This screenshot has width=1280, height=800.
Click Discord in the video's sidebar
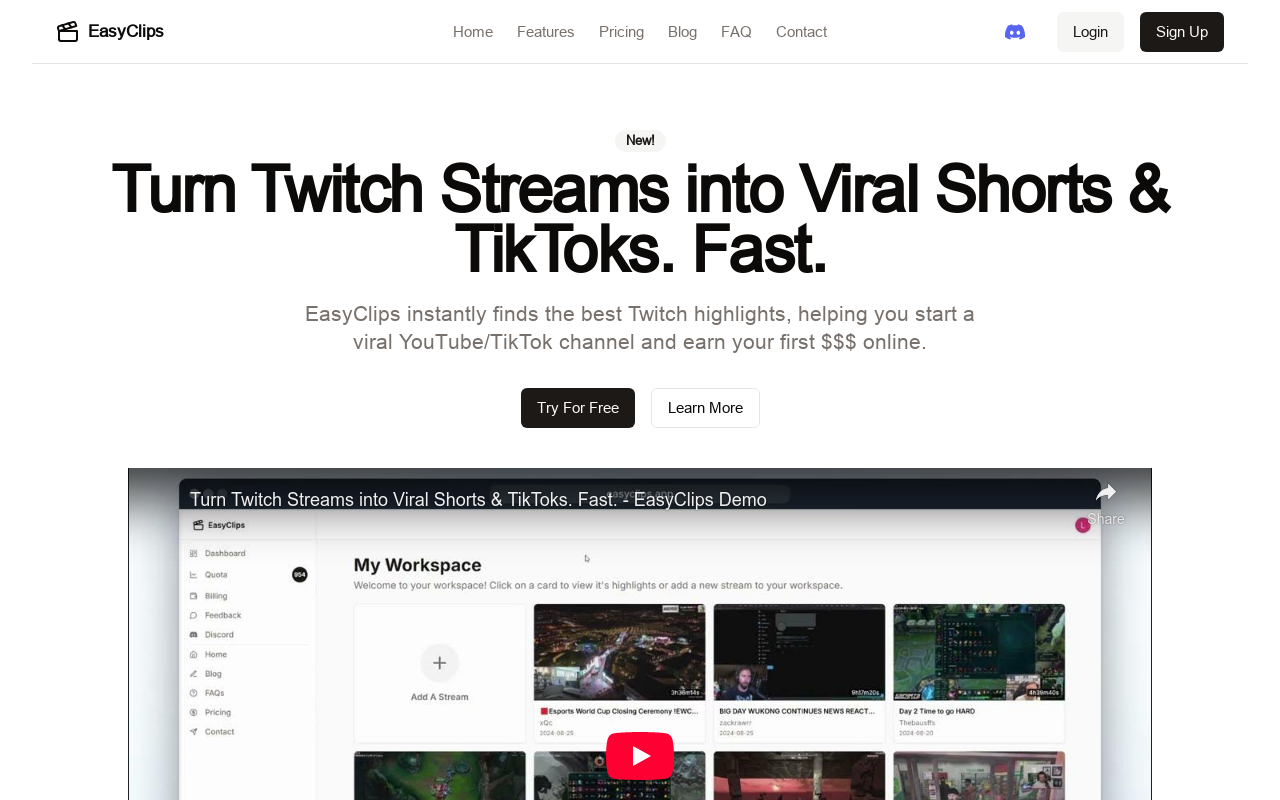click(219, 635)
